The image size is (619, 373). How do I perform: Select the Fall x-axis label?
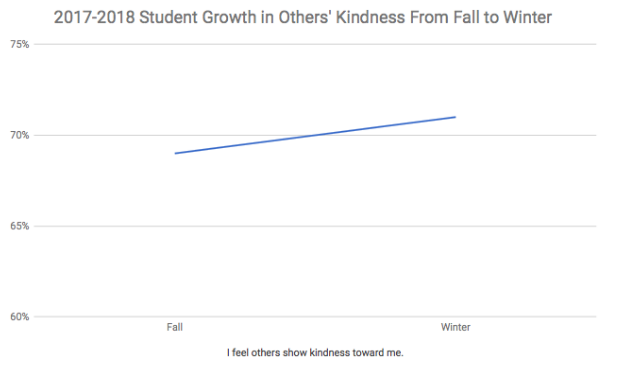174,327
